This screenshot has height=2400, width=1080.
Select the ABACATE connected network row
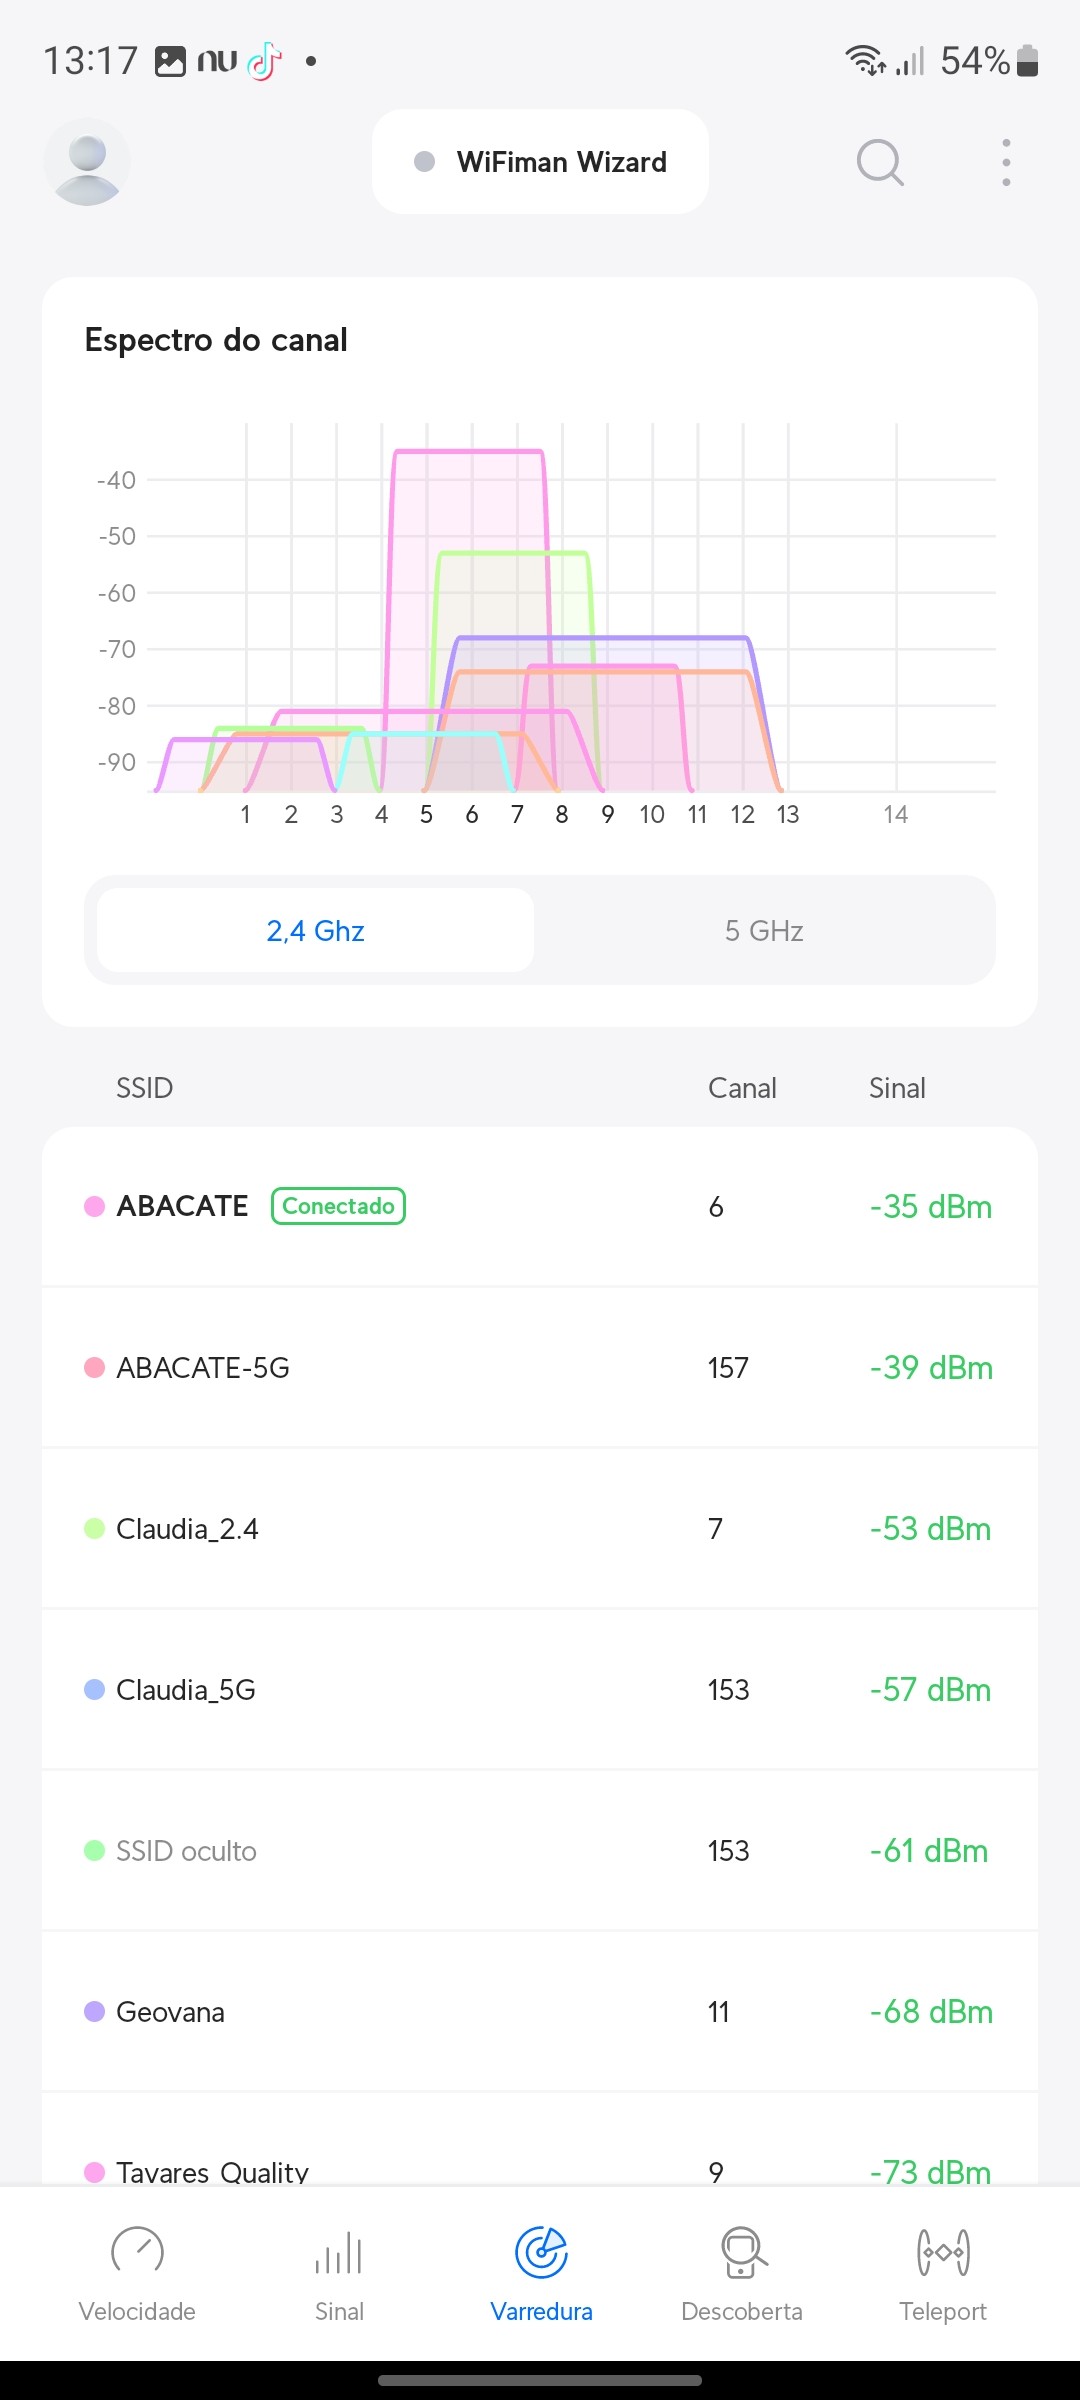pyautogui.click(x=540, y=1207)
